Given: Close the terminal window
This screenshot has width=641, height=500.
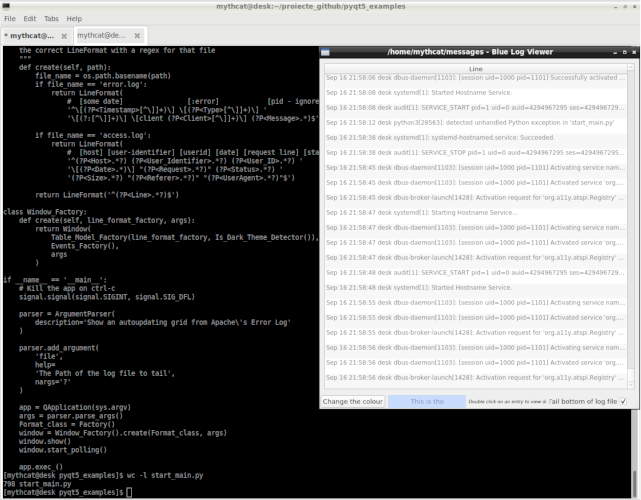Looking at the screenshot, I should tap(635, 7).
